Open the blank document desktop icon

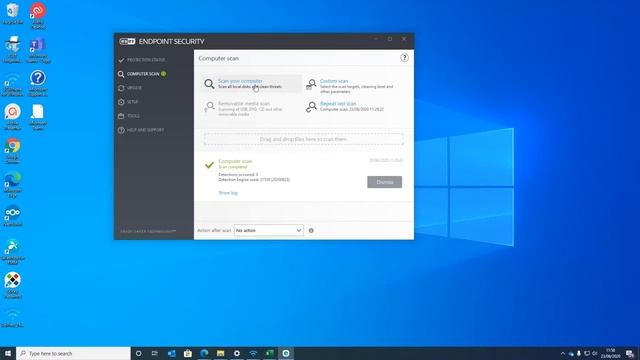(38, 117)
